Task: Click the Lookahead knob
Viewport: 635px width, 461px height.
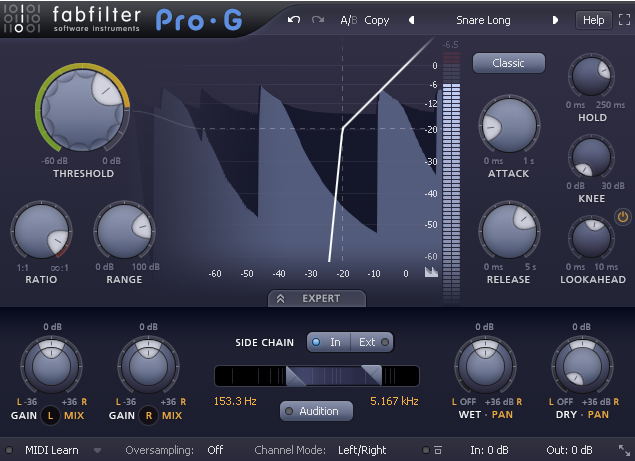Action: (x=591, y=238)
